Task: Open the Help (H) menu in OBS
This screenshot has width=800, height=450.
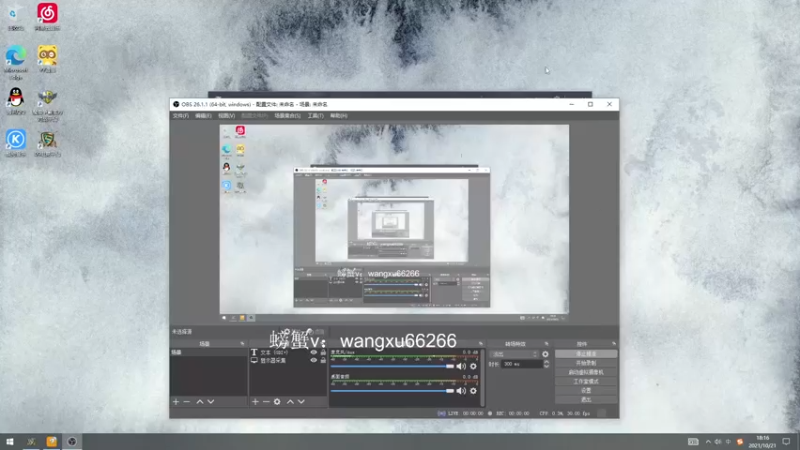Action: (339, 116)
